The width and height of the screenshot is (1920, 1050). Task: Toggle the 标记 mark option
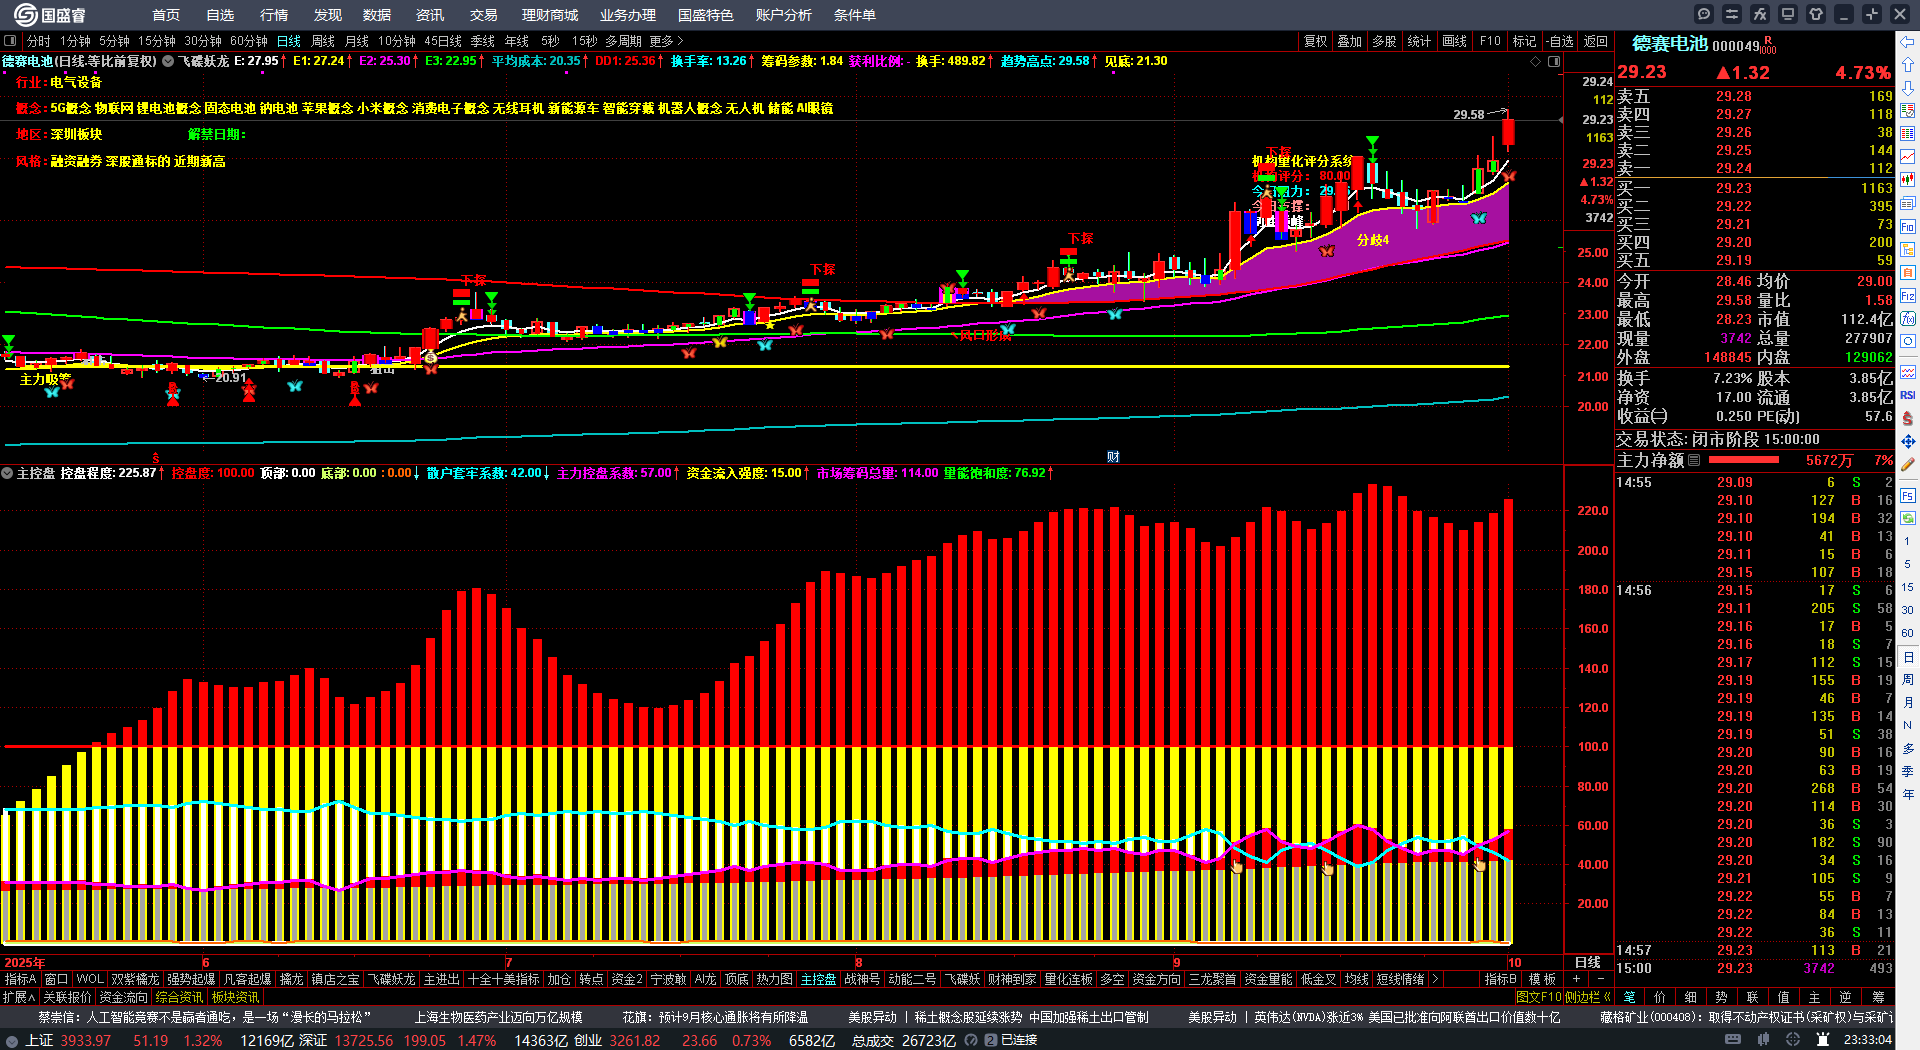pyautogui.click(x=1524, y=41)
